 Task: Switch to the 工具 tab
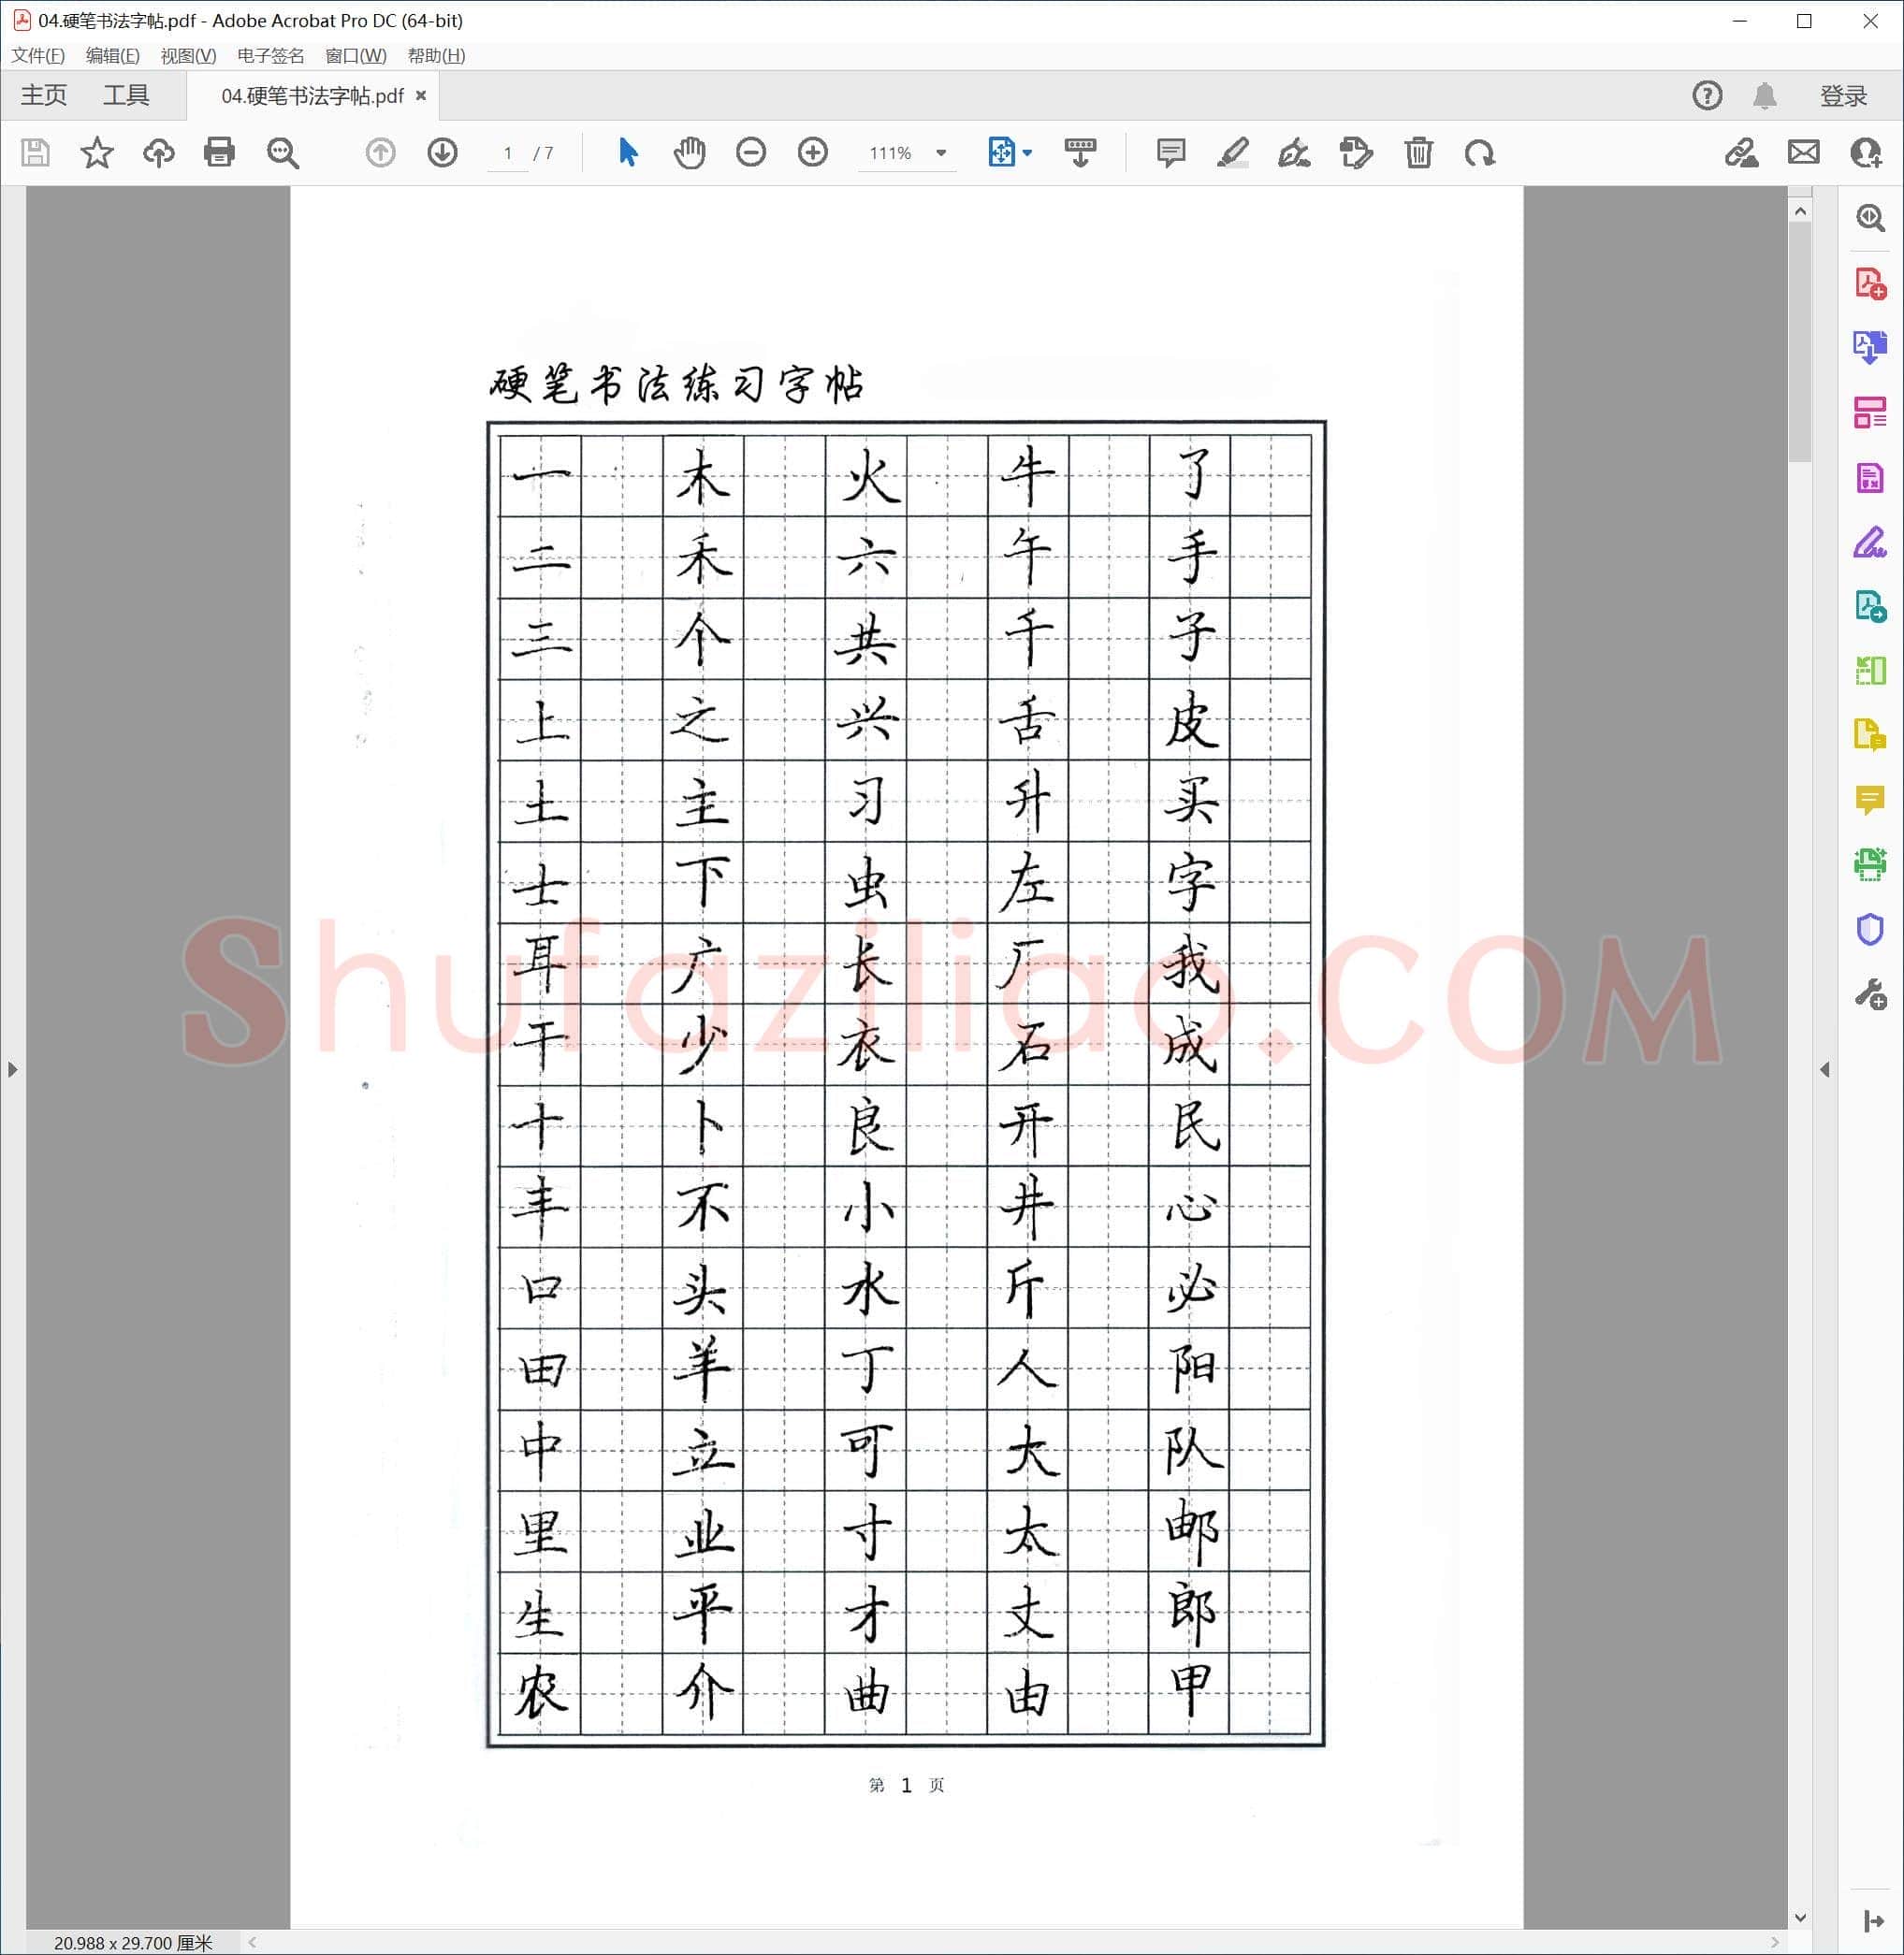[x=126, y=95]
